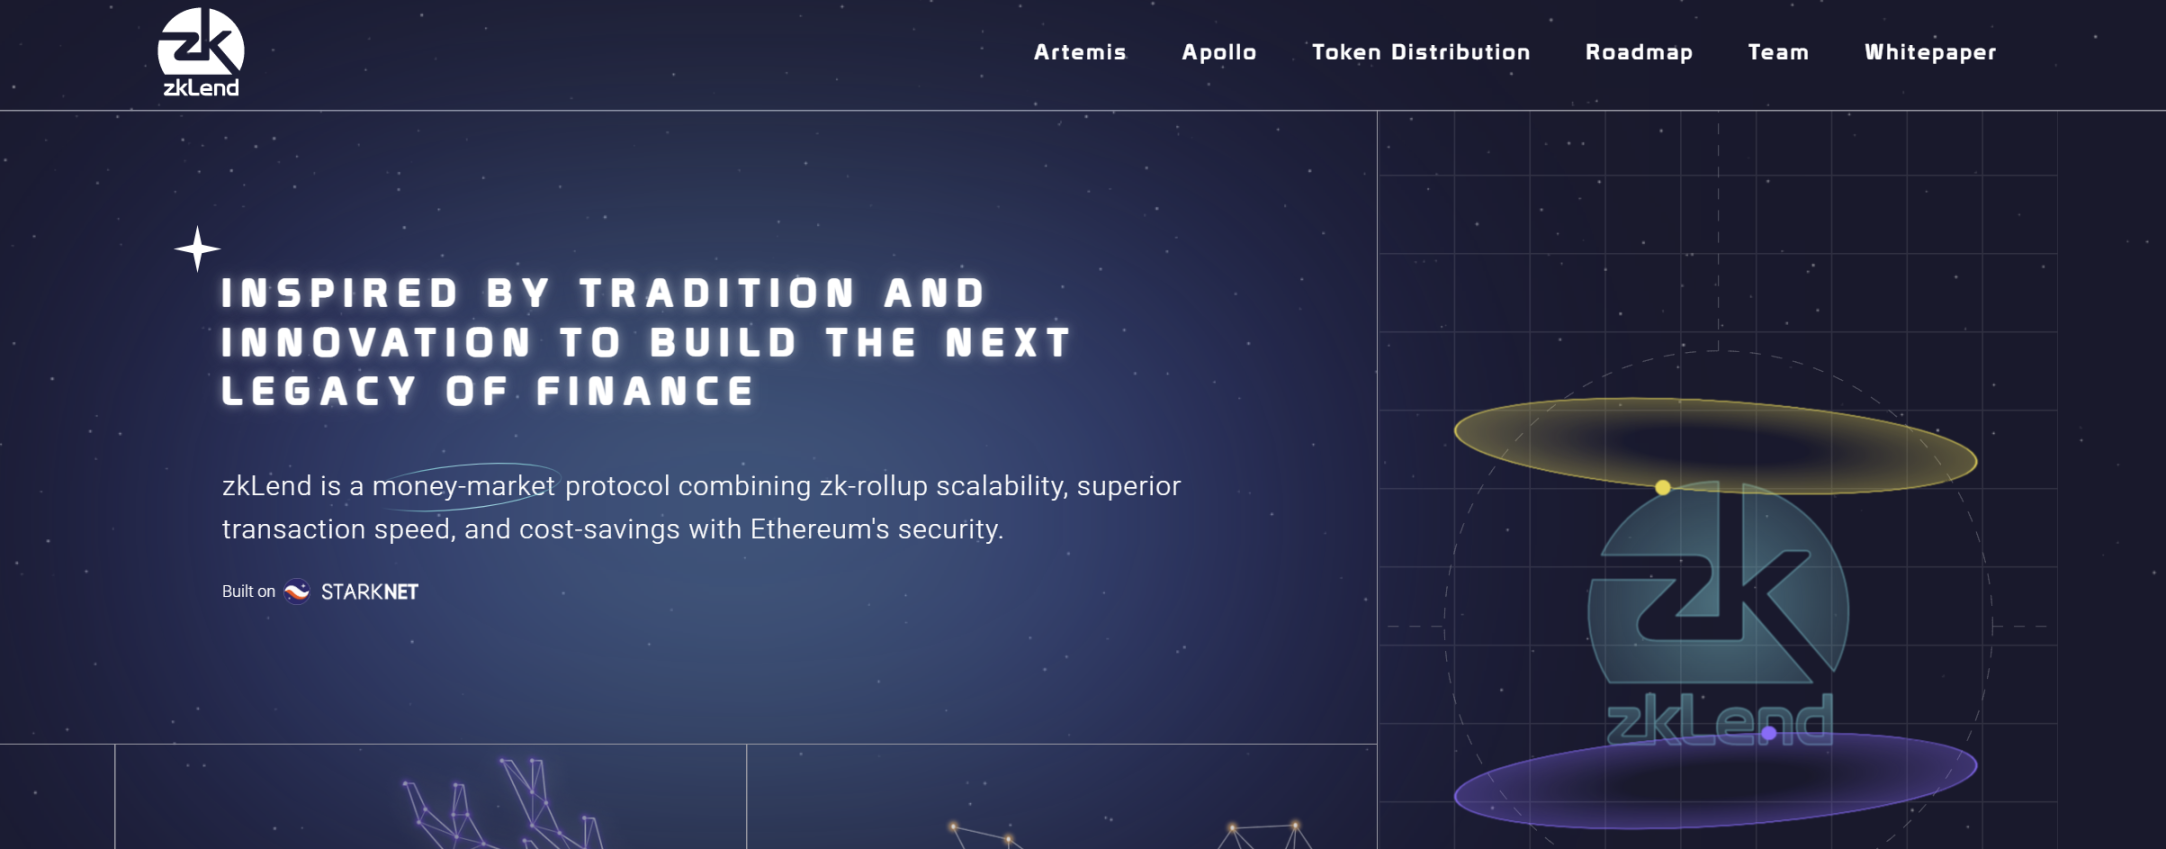This screenshot has width=2166, height=849.
Task: Click the circled "money-market" phrase
Action: (x=464, y=486)
